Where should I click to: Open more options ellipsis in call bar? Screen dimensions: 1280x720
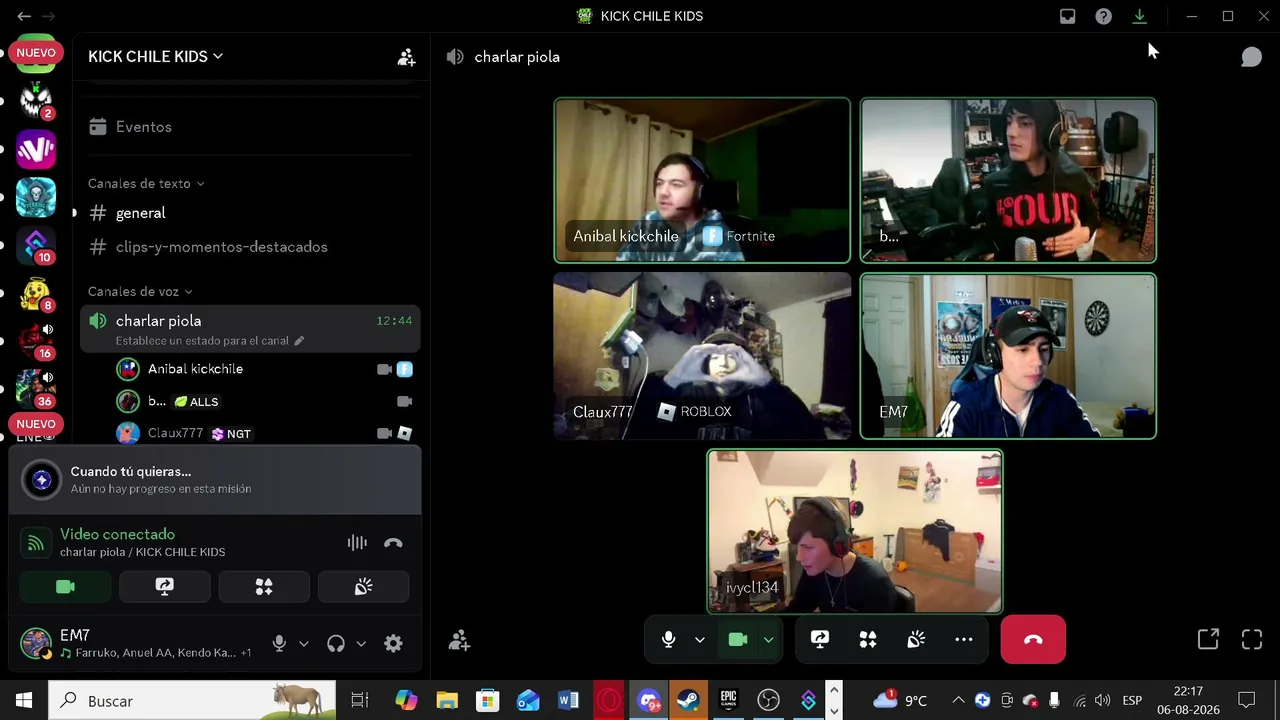[x=964, y=640]
